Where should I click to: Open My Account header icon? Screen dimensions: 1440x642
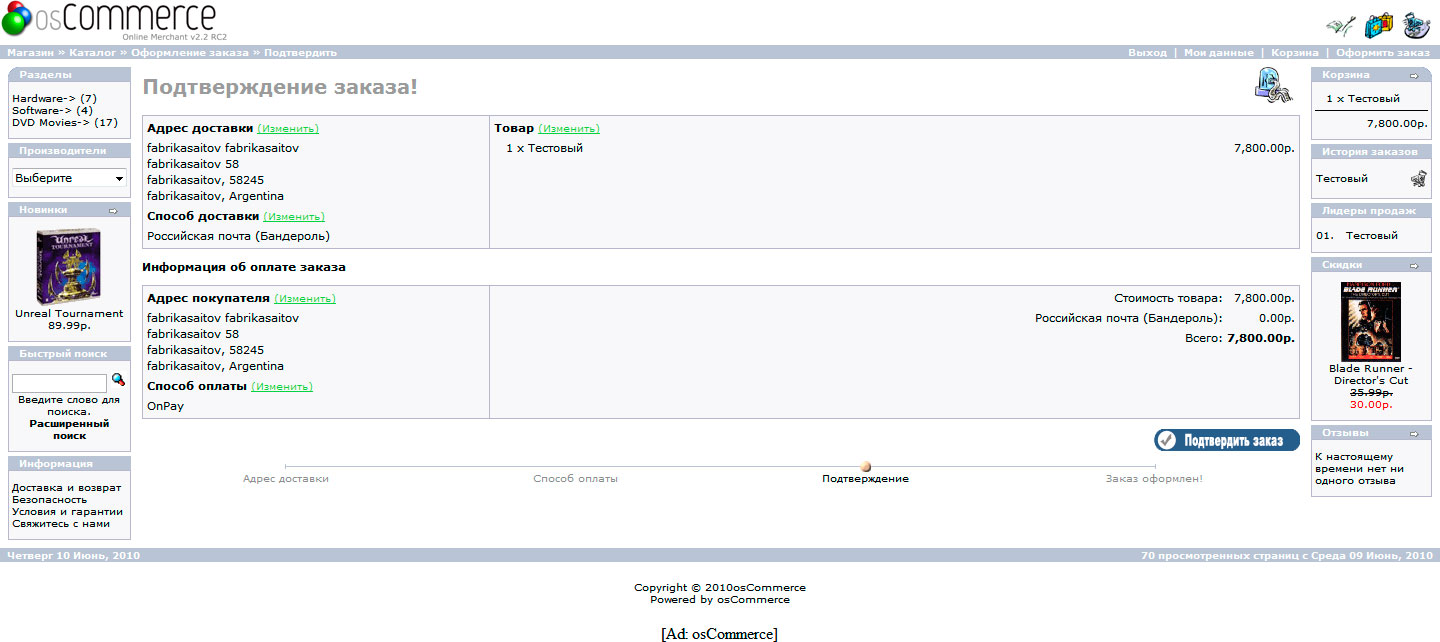[1339, 25]
